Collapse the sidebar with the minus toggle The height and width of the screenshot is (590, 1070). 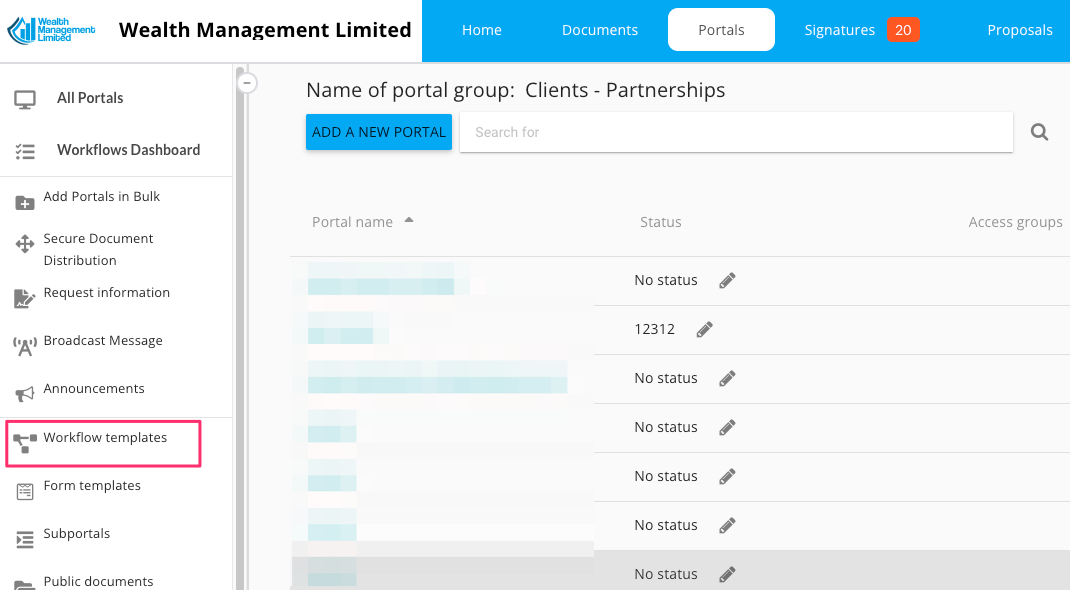coord(247,83)
